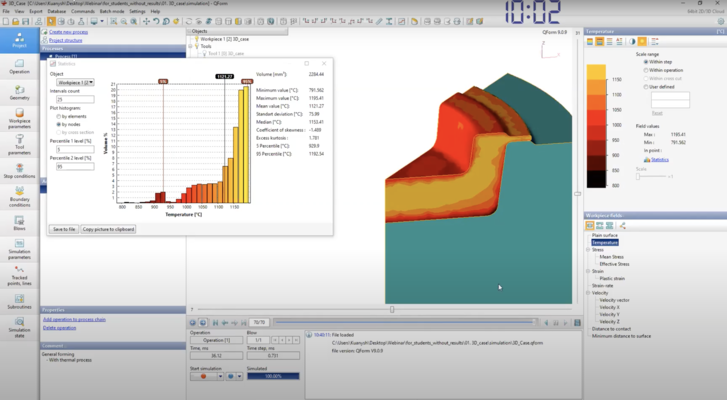Click Add operation to process chain
727x400 pixels.
[x=74, y=319]
